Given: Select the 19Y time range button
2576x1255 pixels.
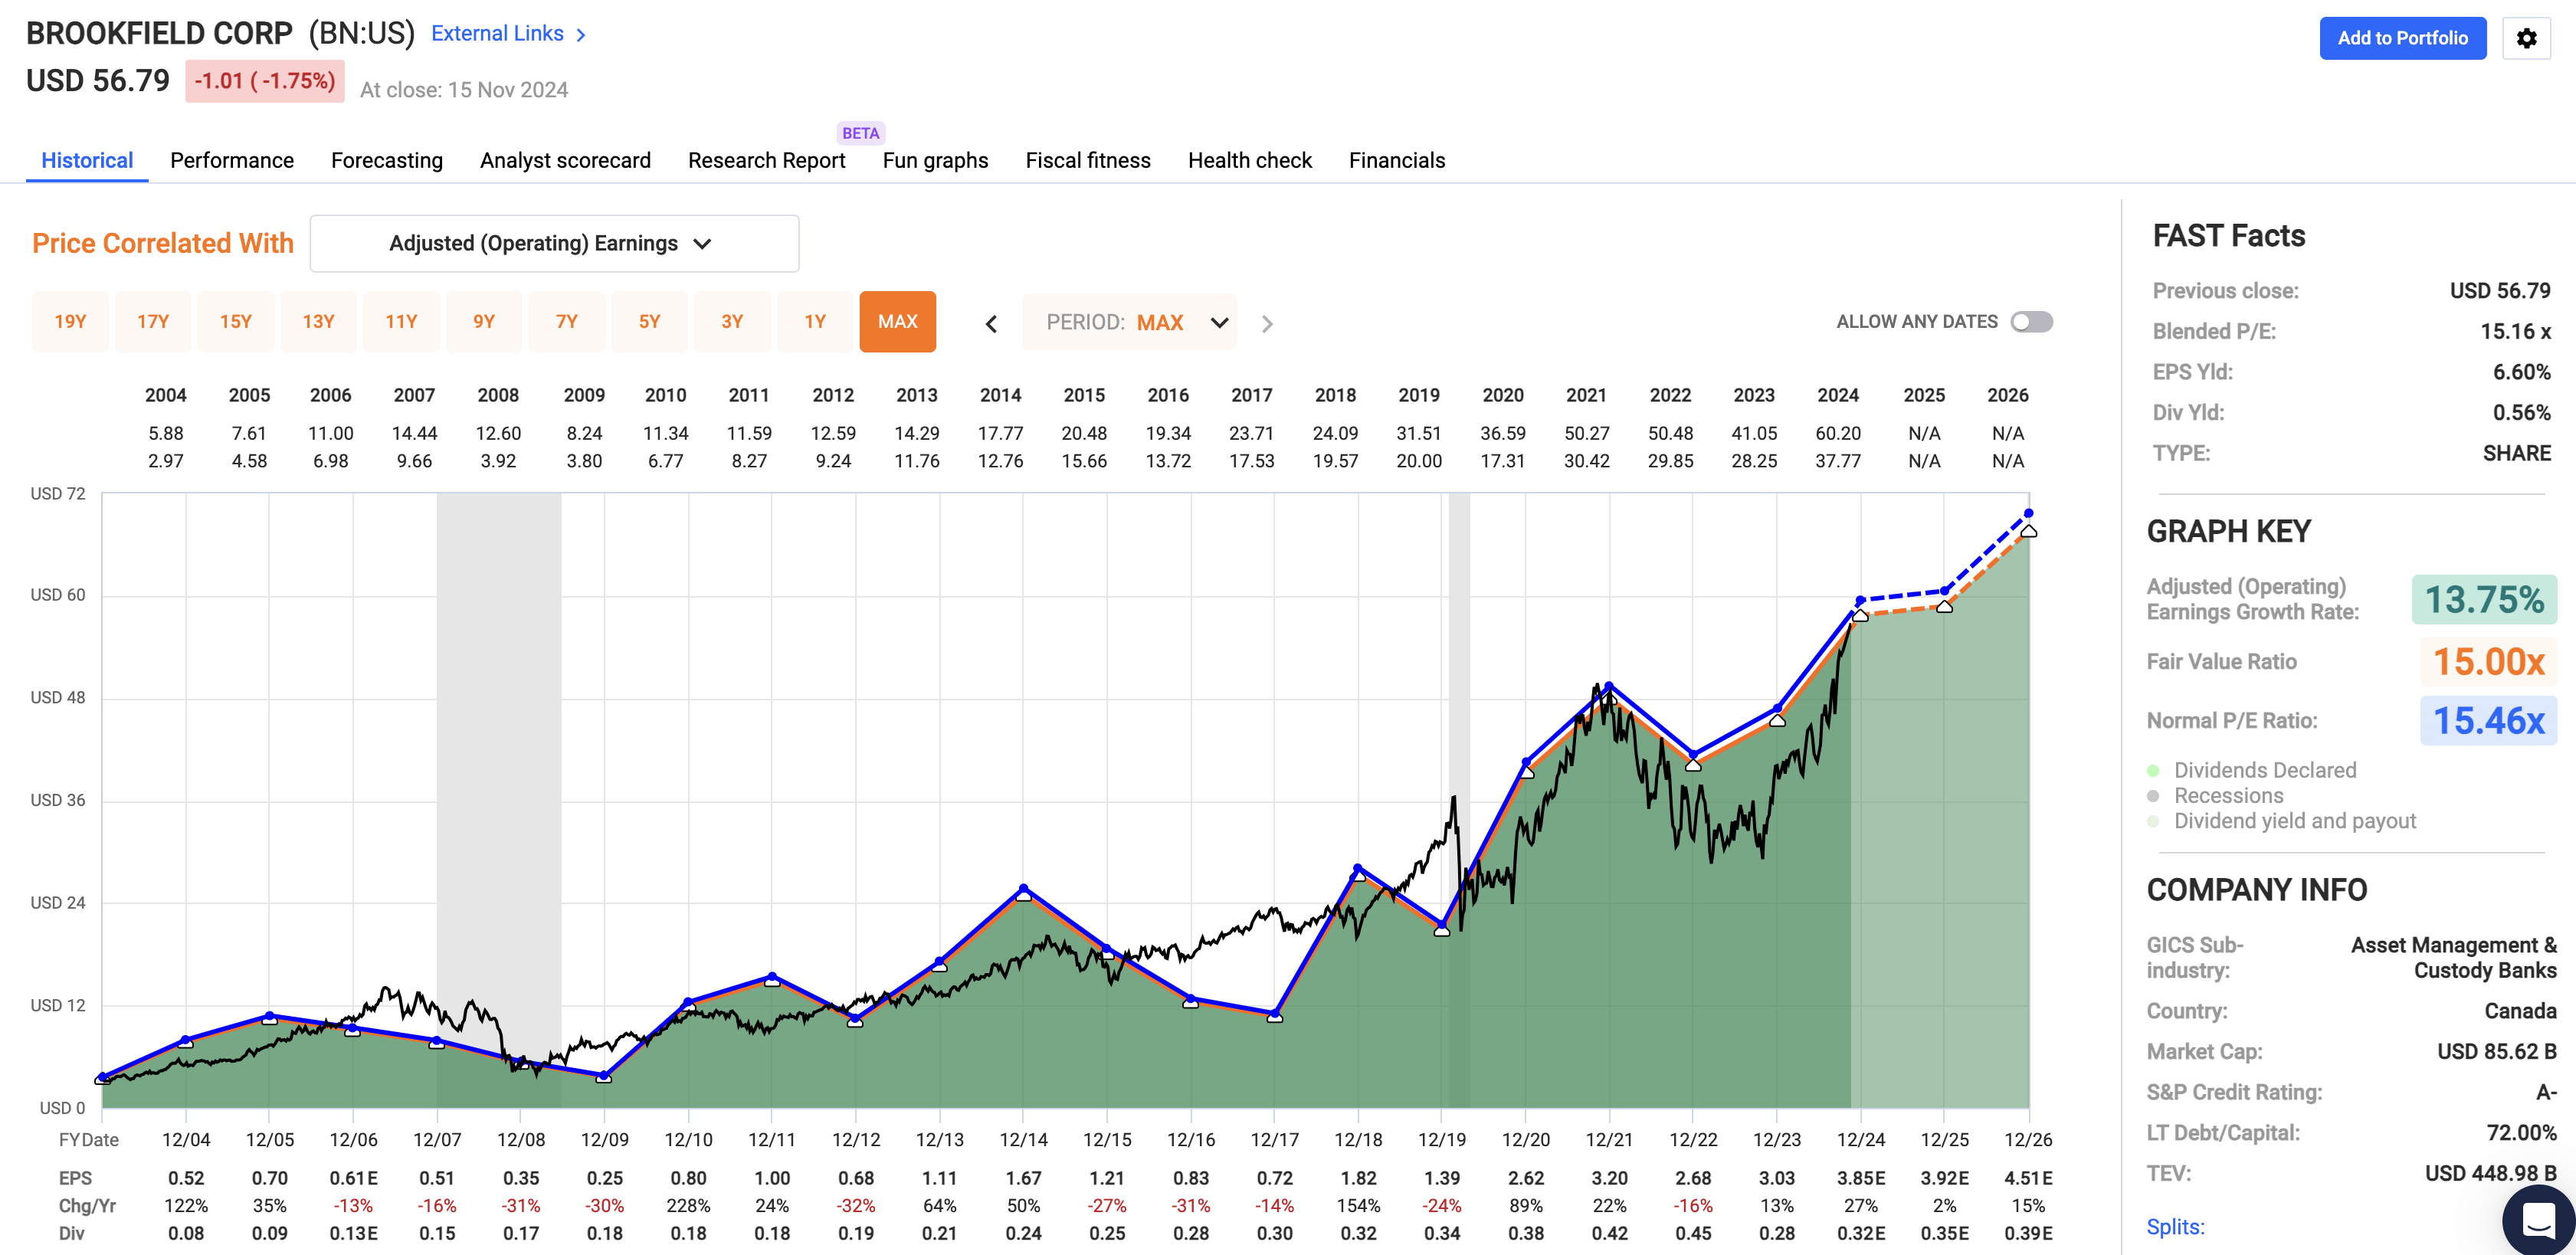Looking at the screenshot, I should pyautogui.click(x=70, y=321).
